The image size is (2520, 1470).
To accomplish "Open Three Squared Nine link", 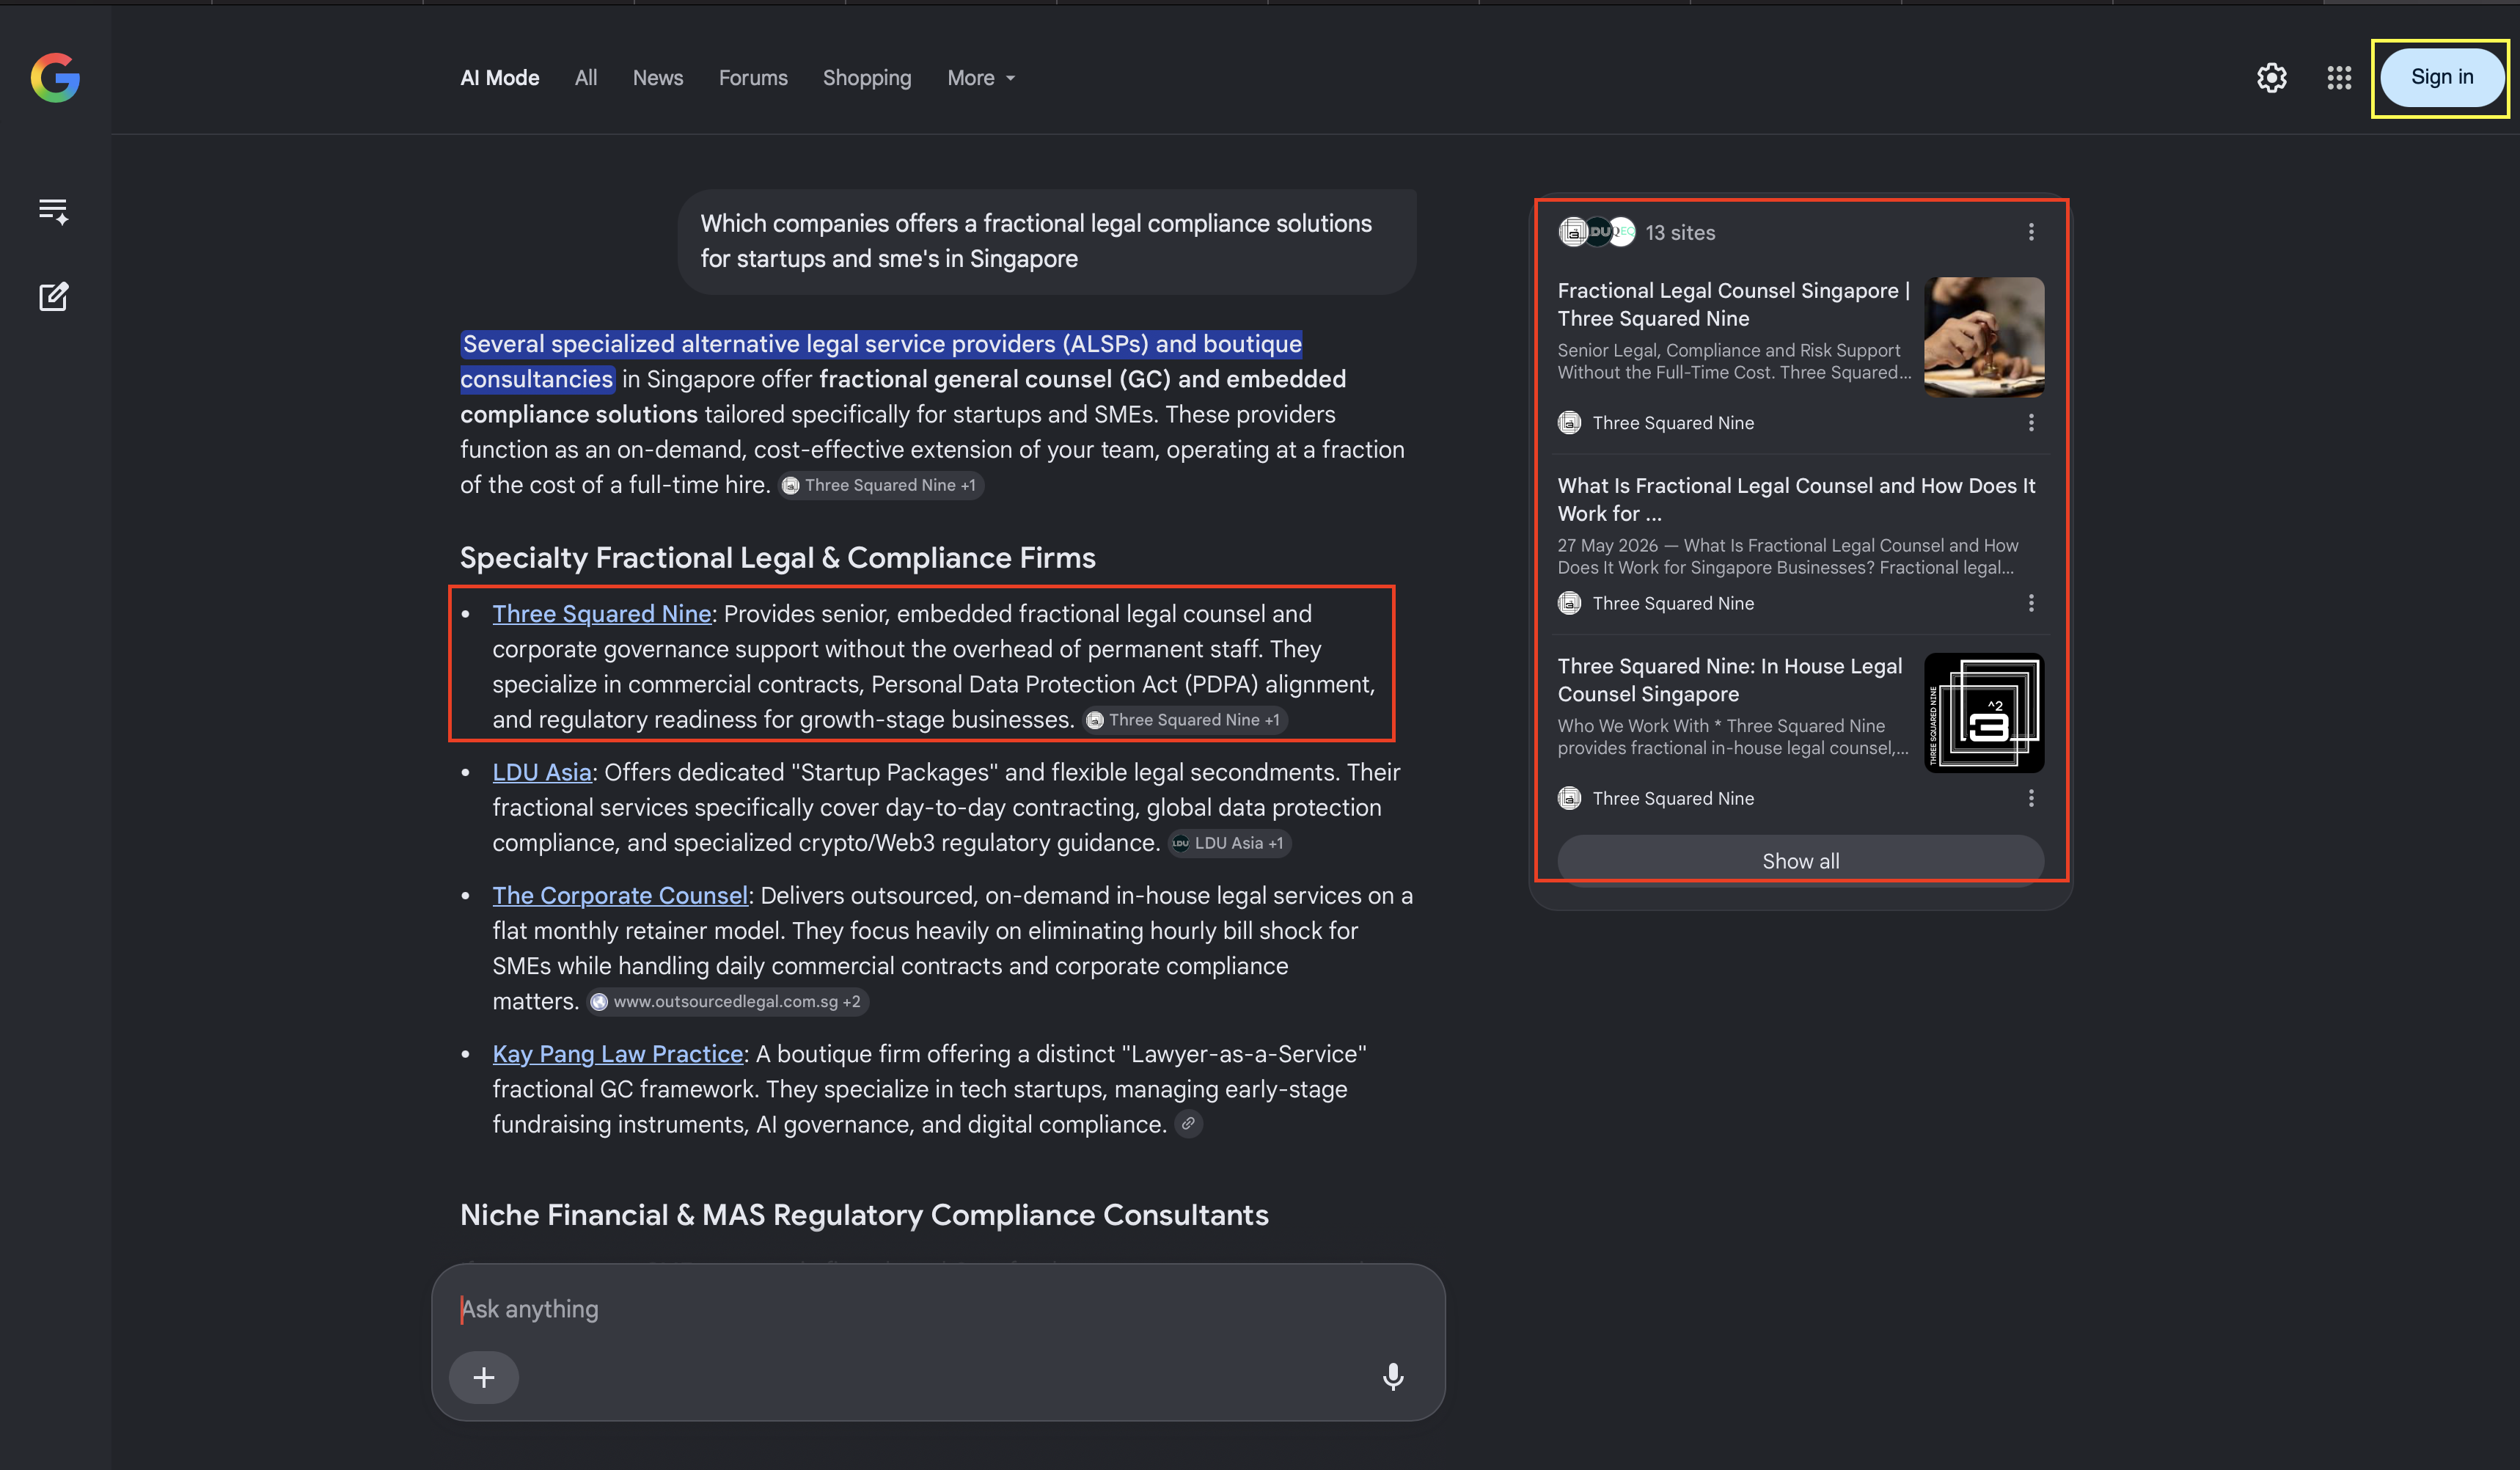I will (601, 614).
